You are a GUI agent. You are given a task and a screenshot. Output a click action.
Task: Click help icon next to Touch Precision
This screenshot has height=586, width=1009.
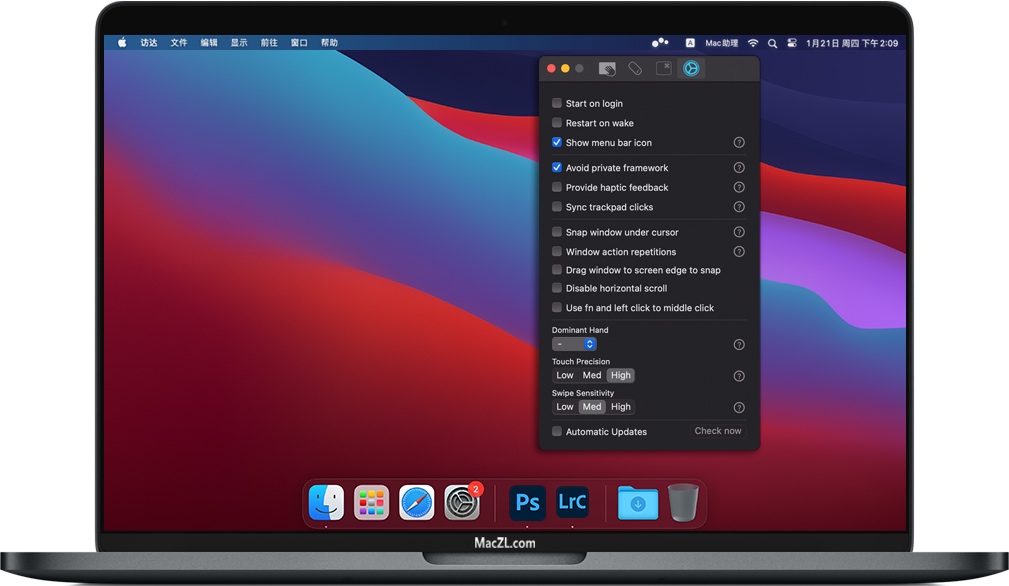coord(739,376)
